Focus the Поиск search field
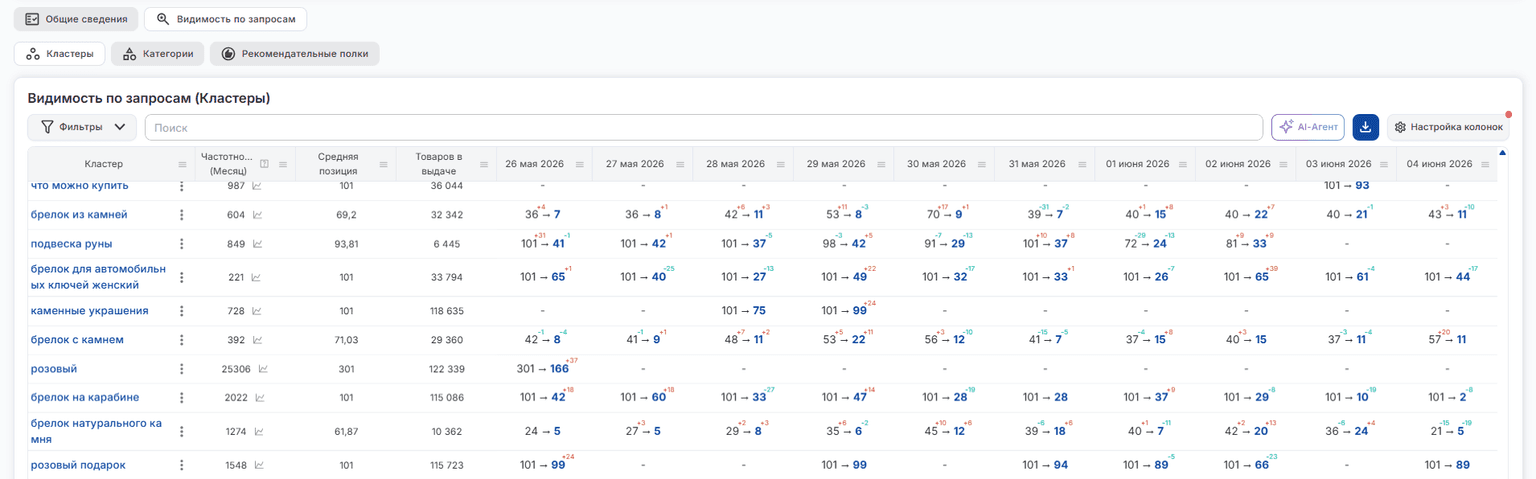1536x479 pixels. [x=704, y=127]
